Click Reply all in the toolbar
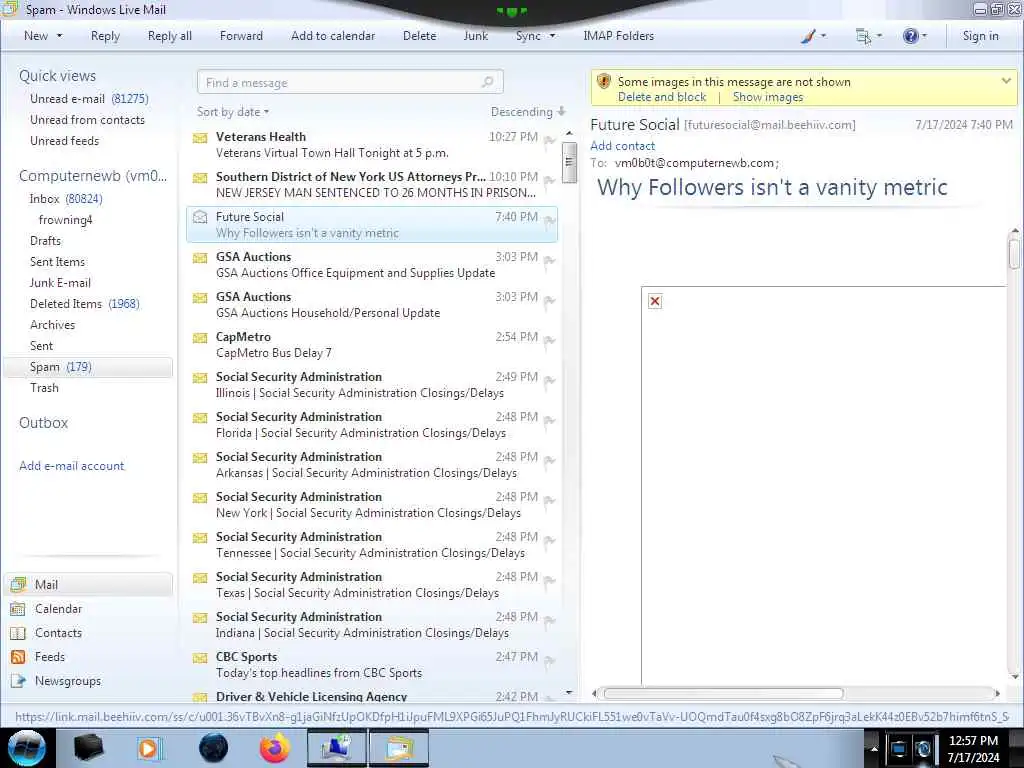 (x=170, y=36)
